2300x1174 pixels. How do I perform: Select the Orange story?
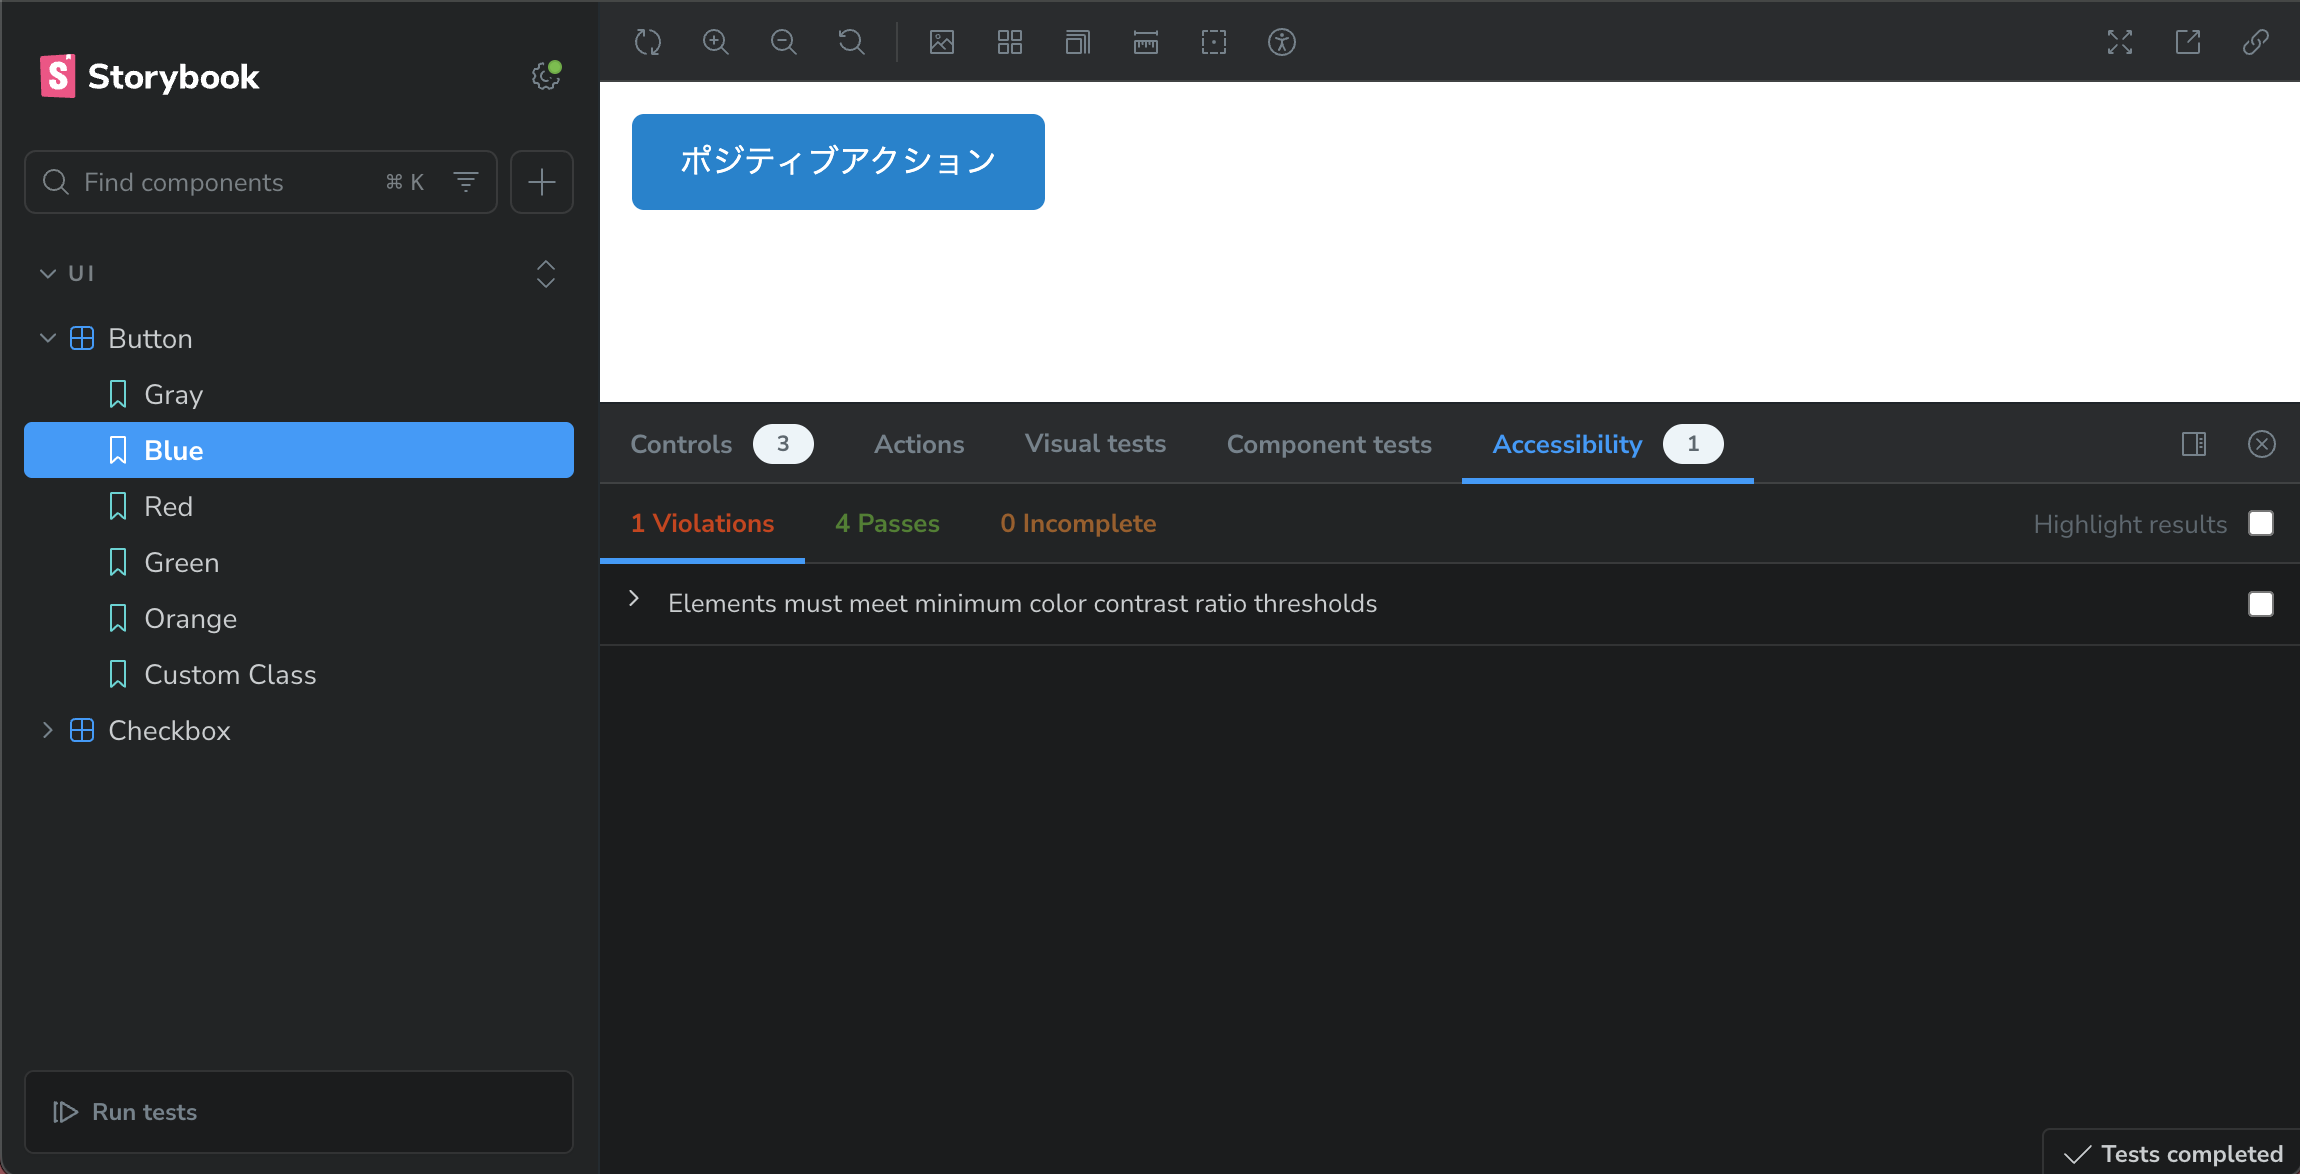point(190,618)
